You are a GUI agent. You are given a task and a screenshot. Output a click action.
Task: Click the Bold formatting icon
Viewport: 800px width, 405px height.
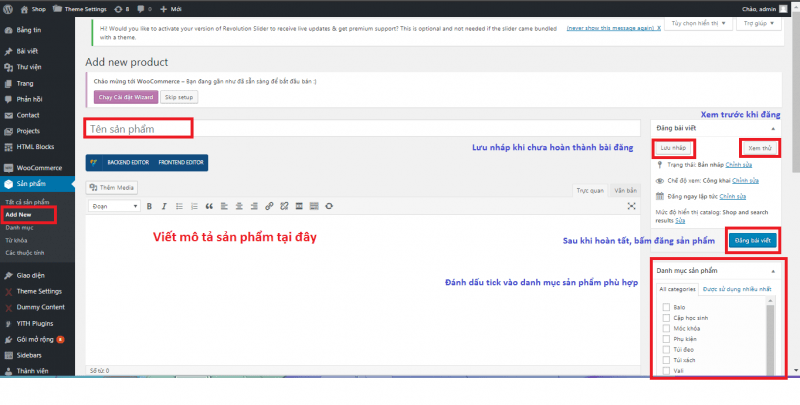(x=149, y=207)
